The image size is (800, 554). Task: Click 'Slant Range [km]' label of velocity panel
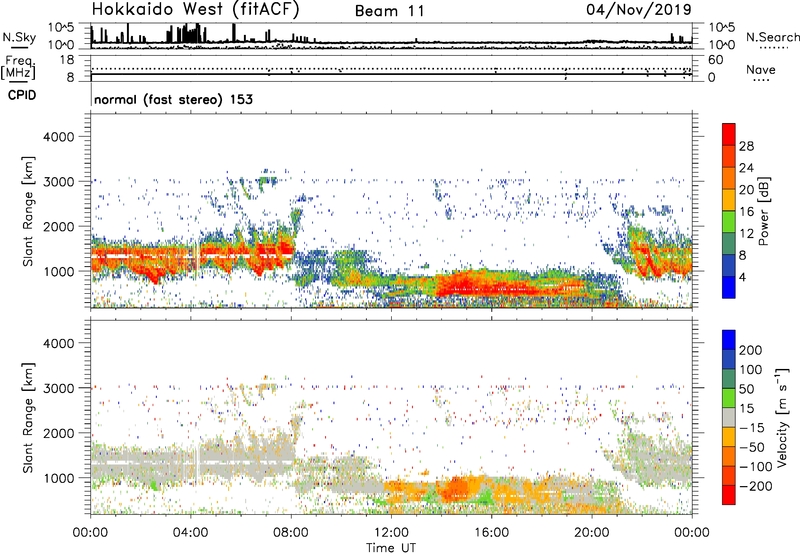(28, 418)
